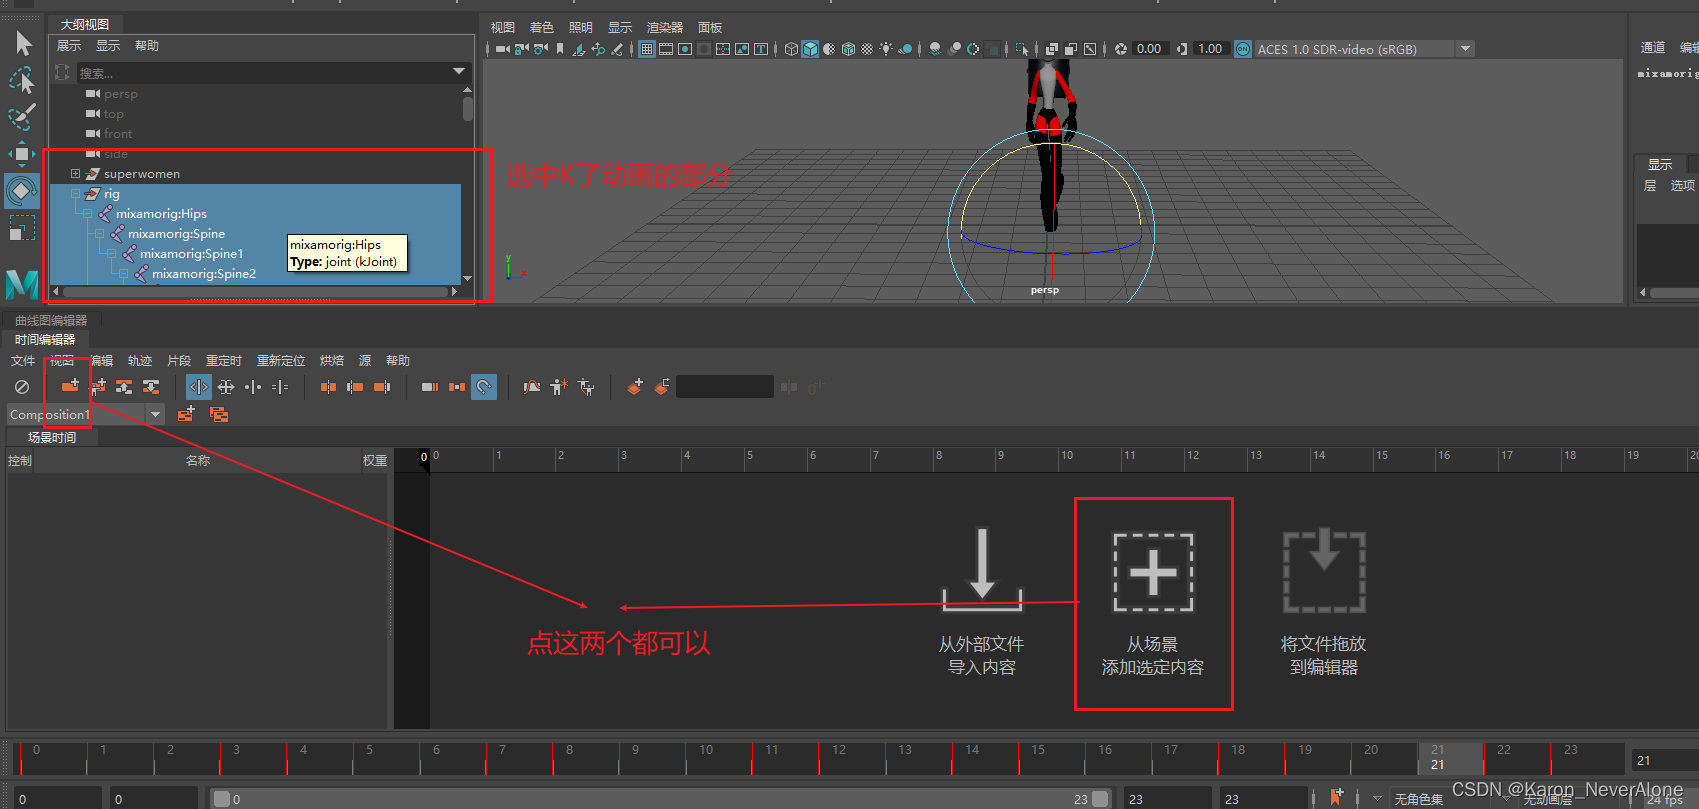Click the exposure icon left of 0.00
Viewport: 1699px width, 809px height.
click(x=1121, y=49)
